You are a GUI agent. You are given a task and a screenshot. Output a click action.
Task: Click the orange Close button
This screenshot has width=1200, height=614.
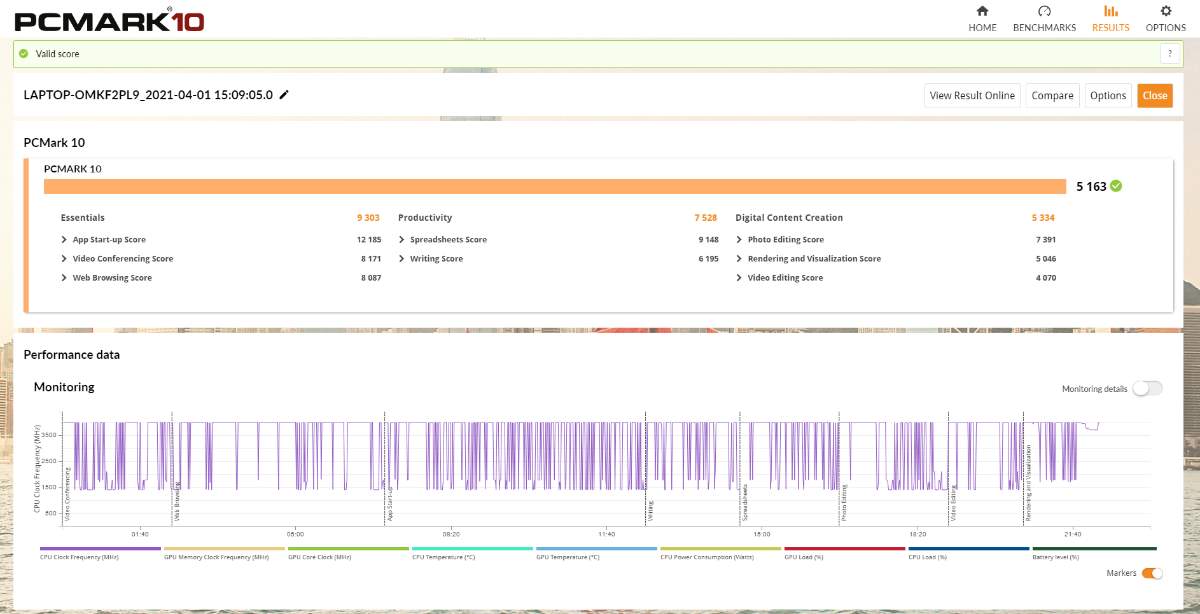click(x=1154, y=96)
